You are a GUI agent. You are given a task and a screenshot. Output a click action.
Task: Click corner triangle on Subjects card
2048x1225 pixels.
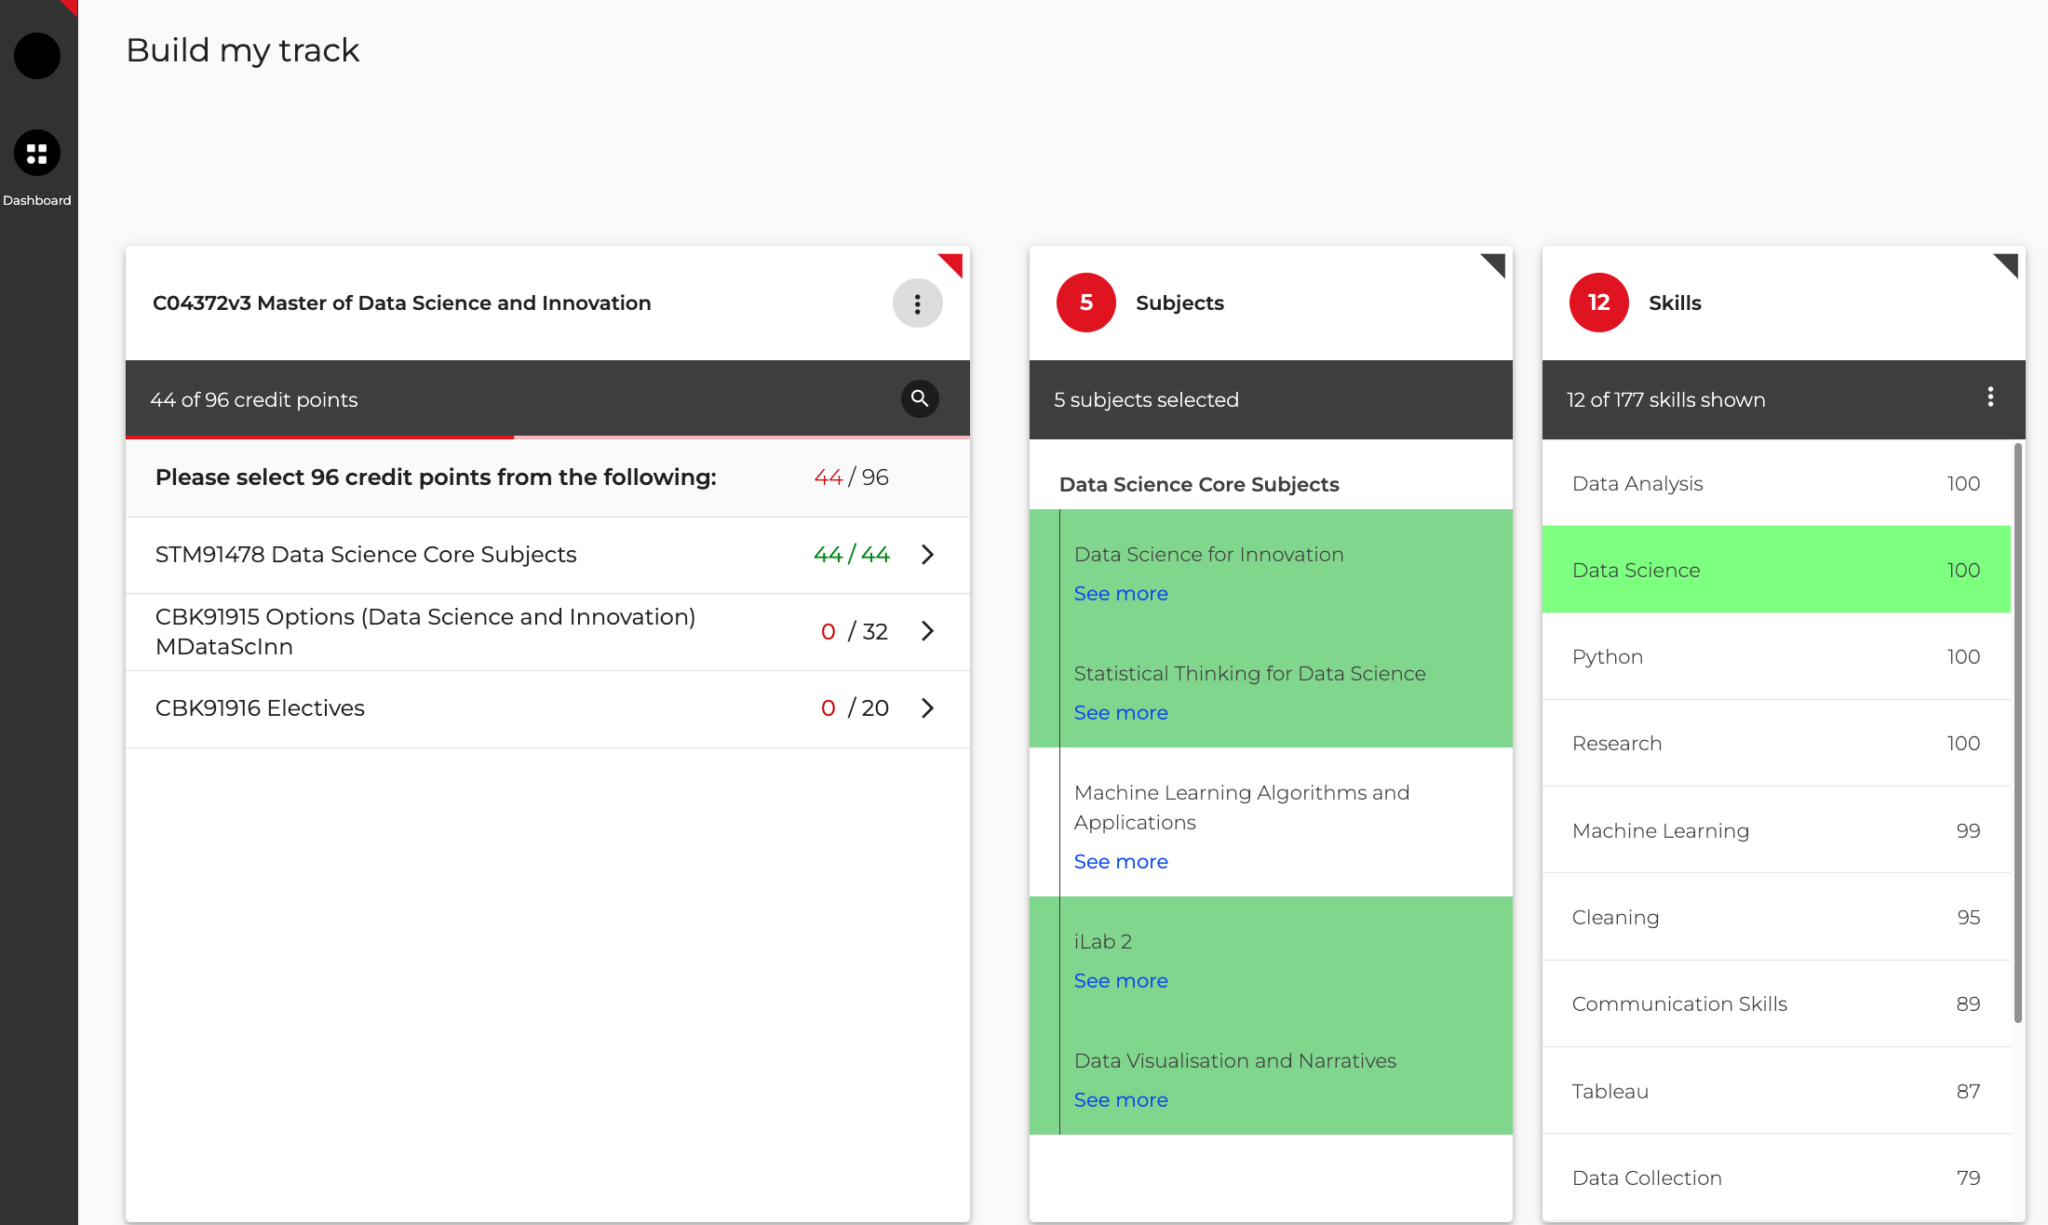coord(1495,264)
